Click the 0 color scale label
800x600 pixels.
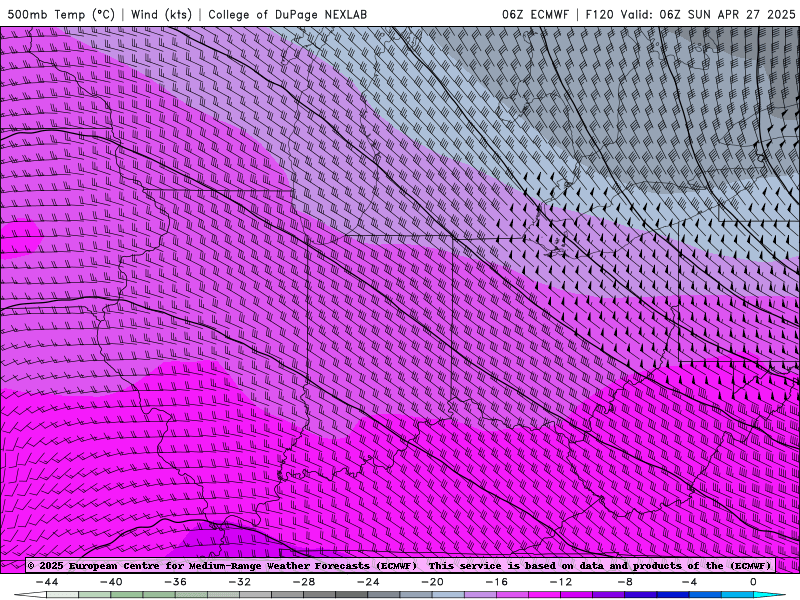(753, 582)
